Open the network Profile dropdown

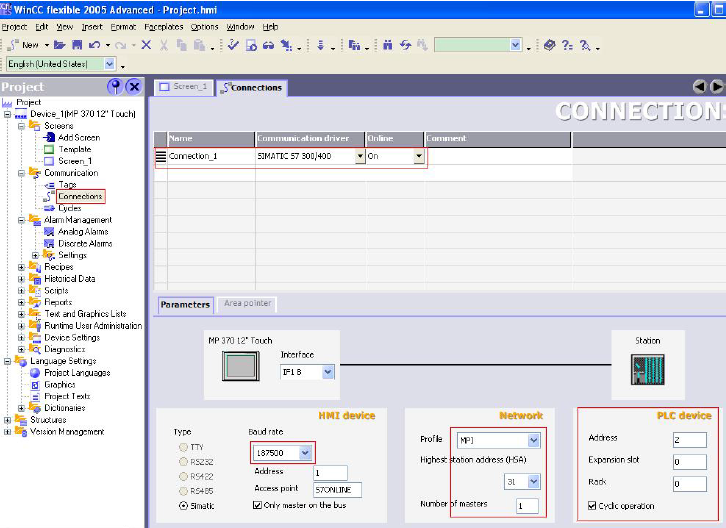(533, 440)
